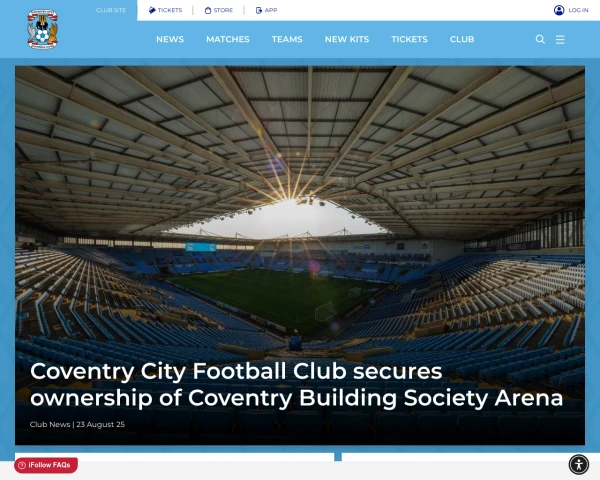
Task: Open the Matches menu
Action: pyautogui.click(x=228, y=39)
